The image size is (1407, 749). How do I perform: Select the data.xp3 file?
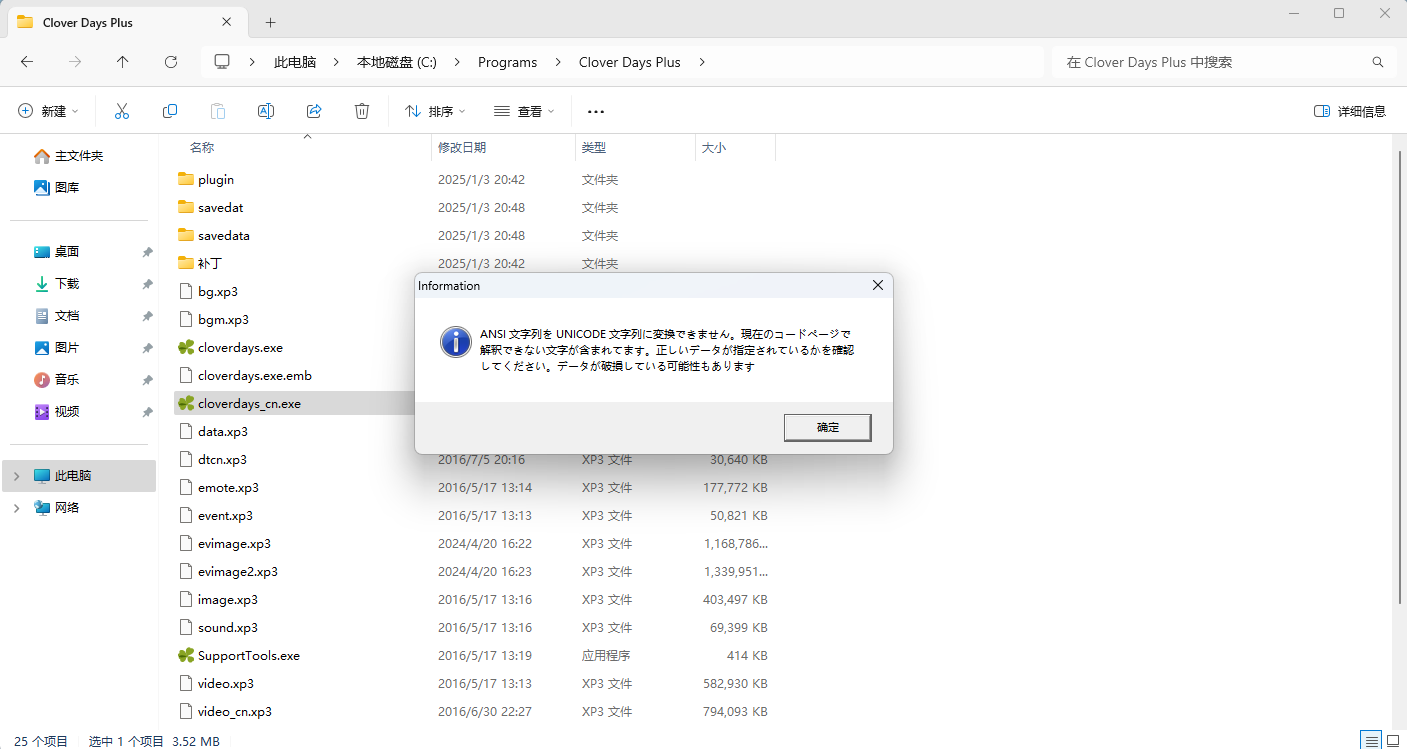(223, 432)
